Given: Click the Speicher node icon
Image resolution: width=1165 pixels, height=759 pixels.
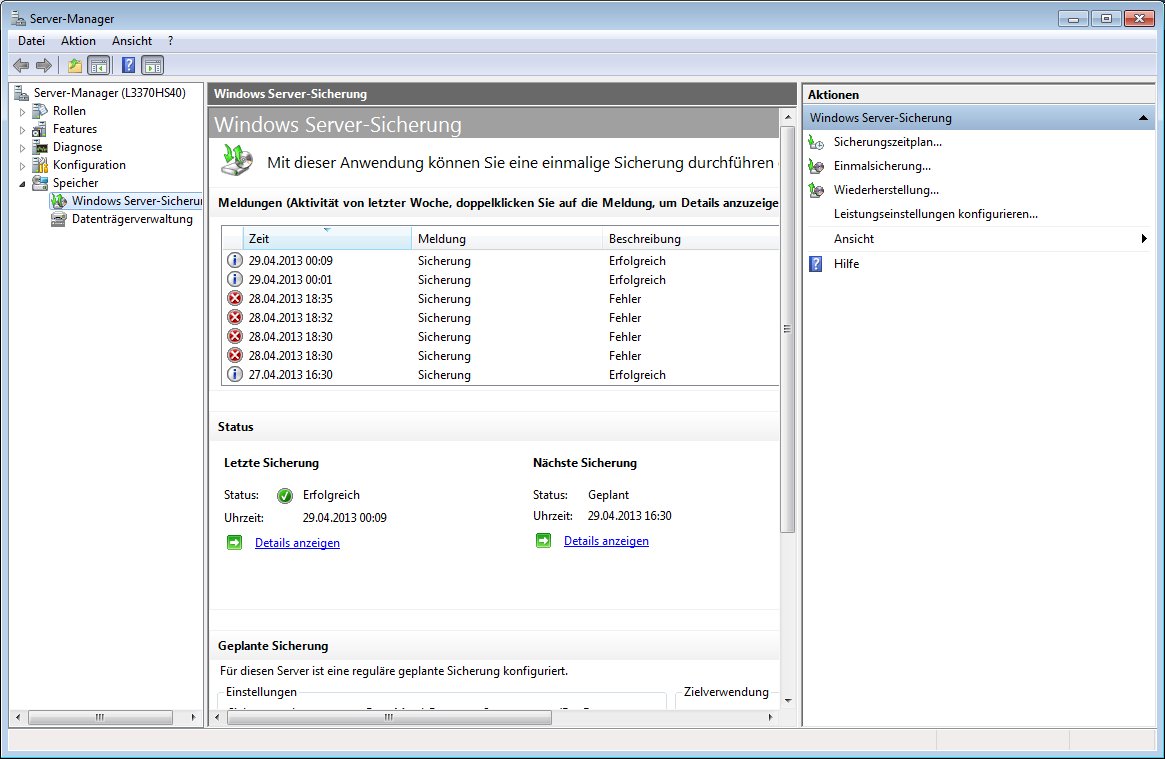Looking at the screenshot, I should point(40,183).
